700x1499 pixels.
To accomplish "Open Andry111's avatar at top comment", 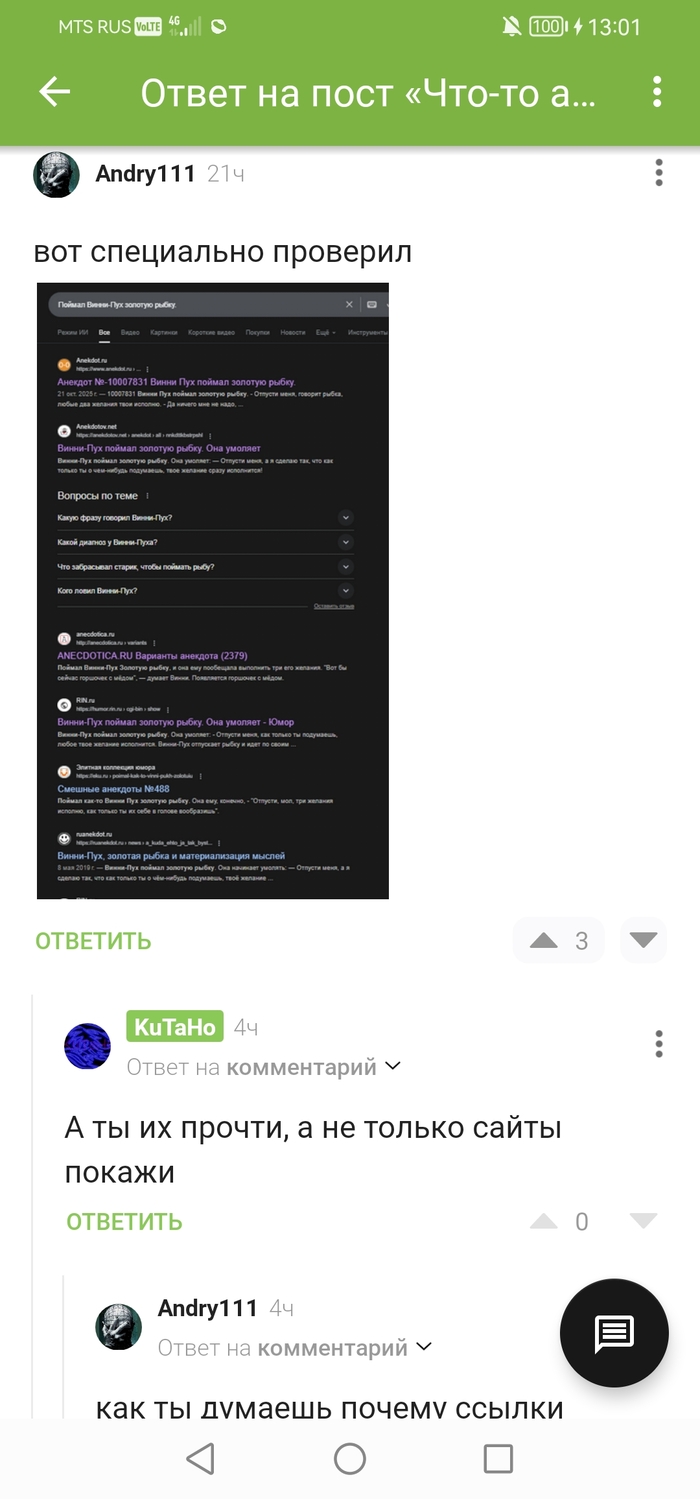I will click(x=57, y=176).
